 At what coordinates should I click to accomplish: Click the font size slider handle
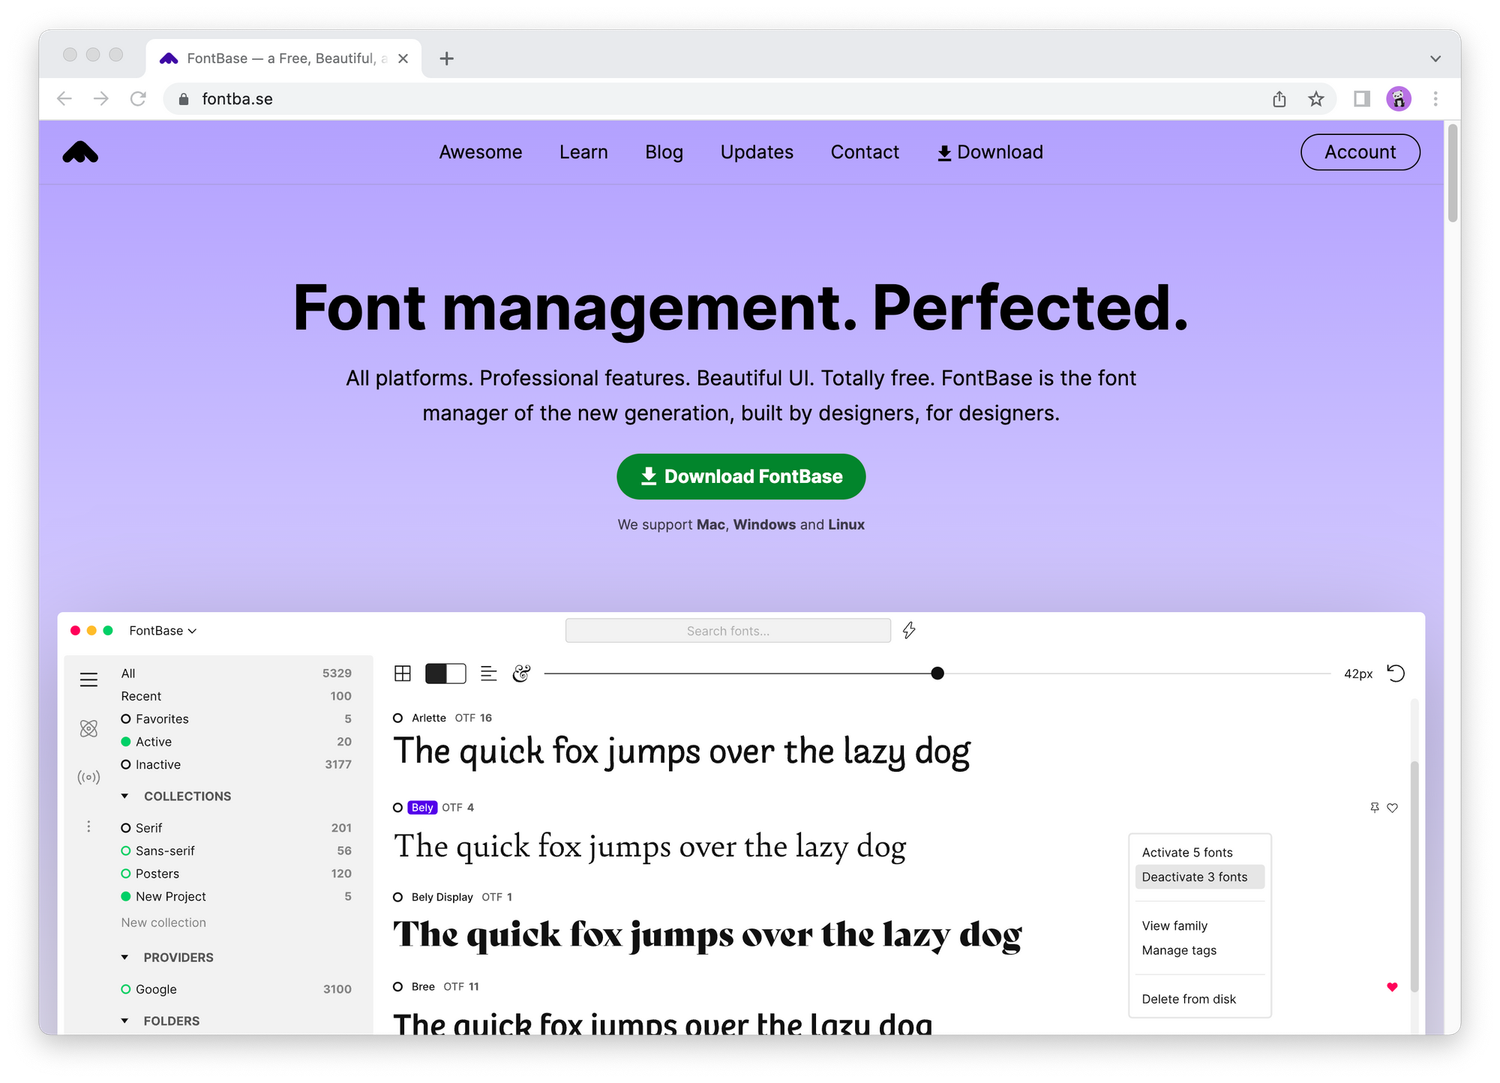point(937,673)
